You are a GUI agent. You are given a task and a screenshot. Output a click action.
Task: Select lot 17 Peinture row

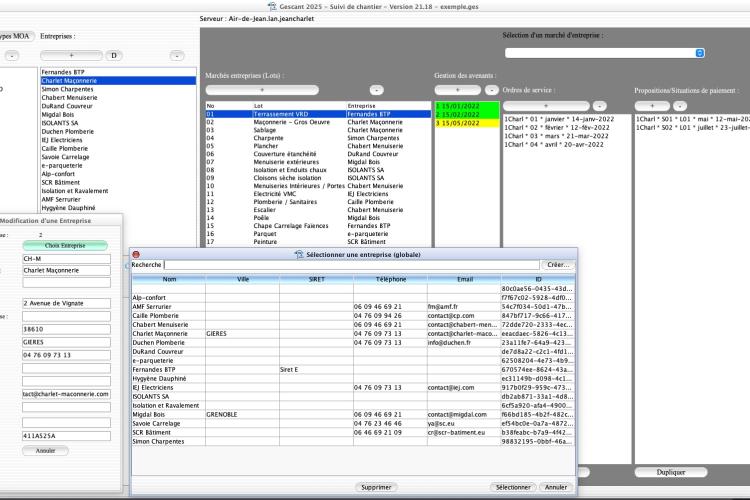(318, 242)
